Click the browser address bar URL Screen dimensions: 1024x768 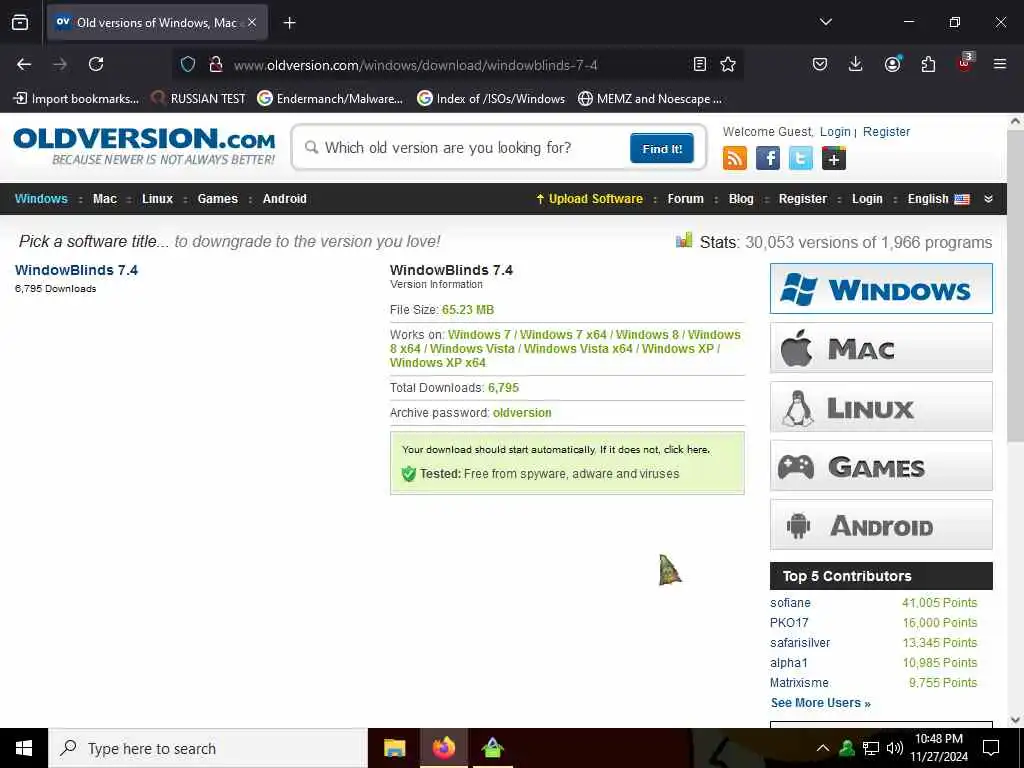coord(415,65)
